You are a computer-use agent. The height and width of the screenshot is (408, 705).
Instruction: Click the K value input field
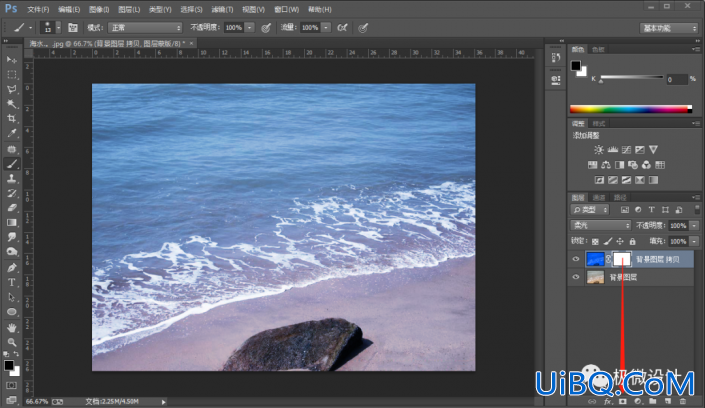[x=677, y=80]
